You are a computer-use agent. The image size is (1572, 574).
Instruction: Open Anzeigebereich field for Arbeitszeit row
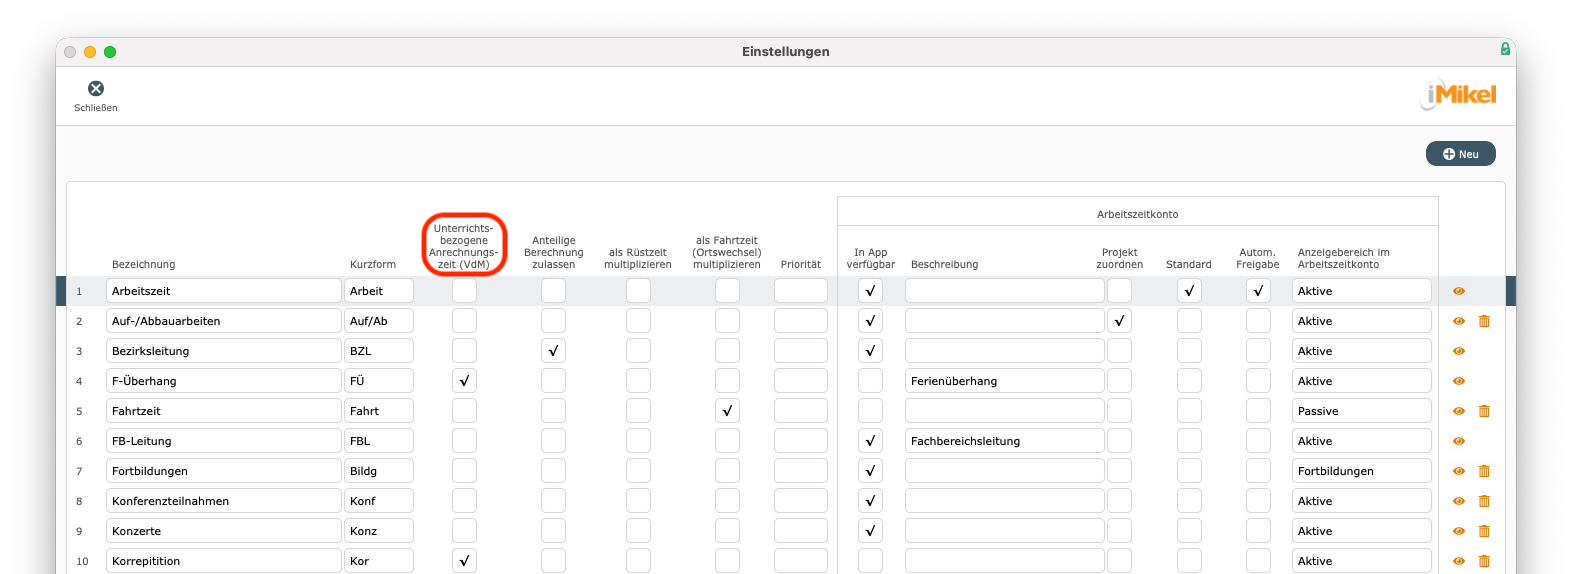pyautogui.click(x=1362, y=291)
